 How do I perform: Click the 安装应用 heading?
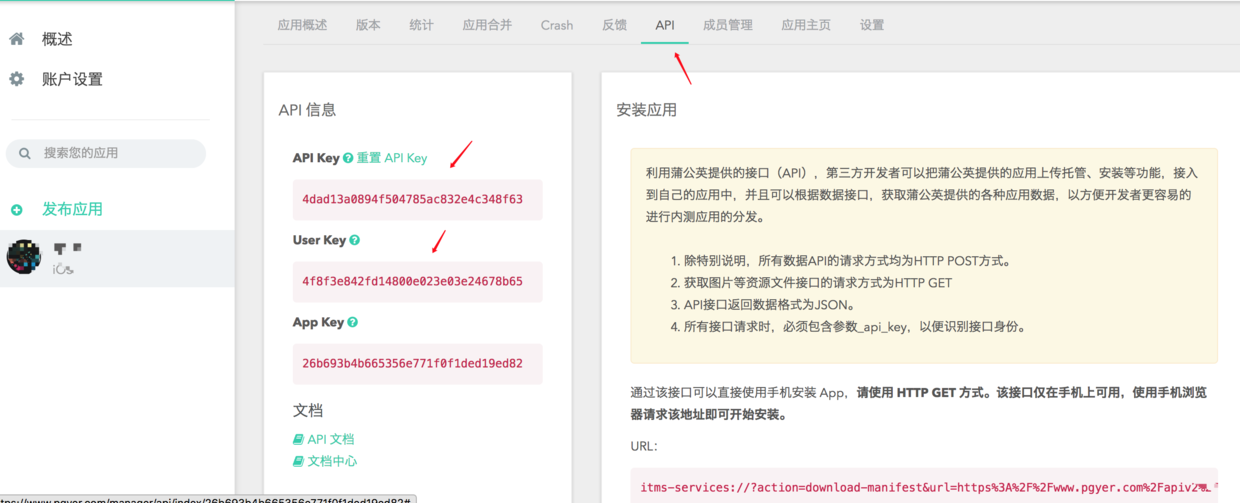tap(646, 110)
